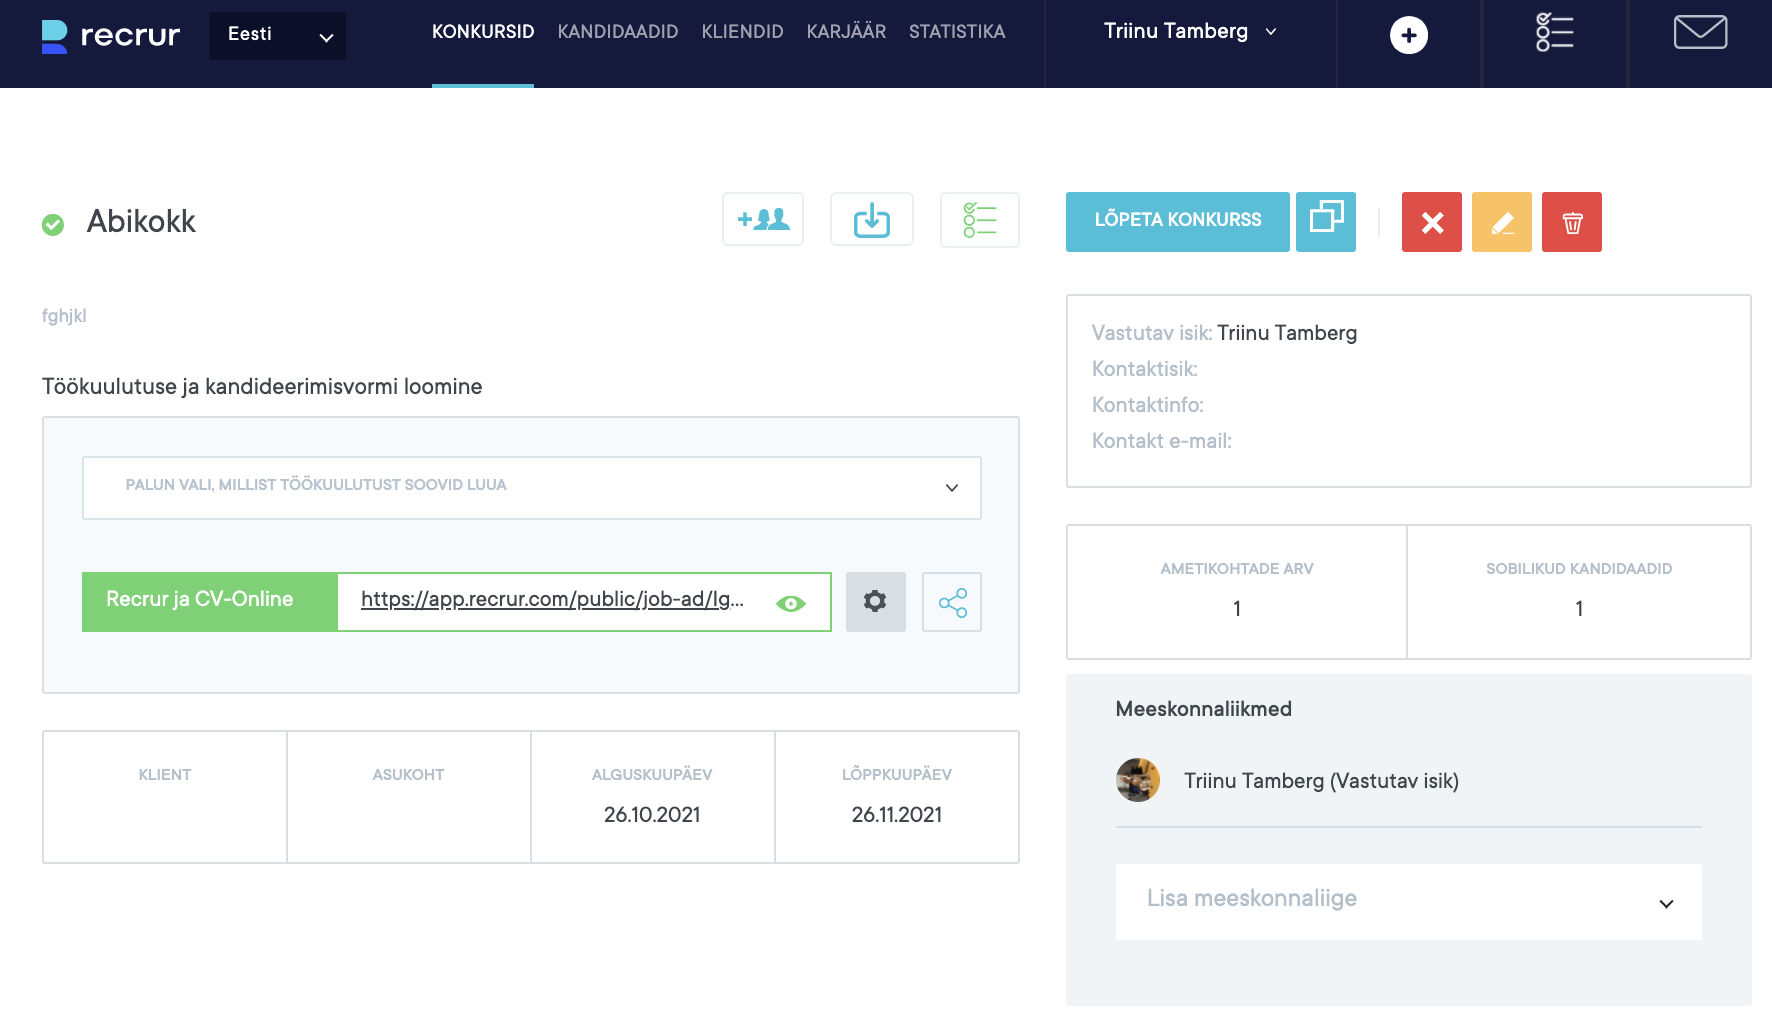The width and height of the screenshot is (1772, 1036).
Task: Click the red trash delete button
Action: [1571, 222]
